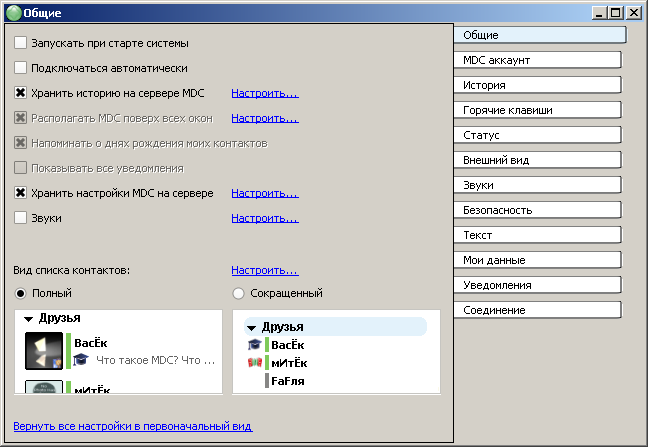Click graduation cap icon next to ВасЁк in short list
649x447 pixels.
coord(254,344)
